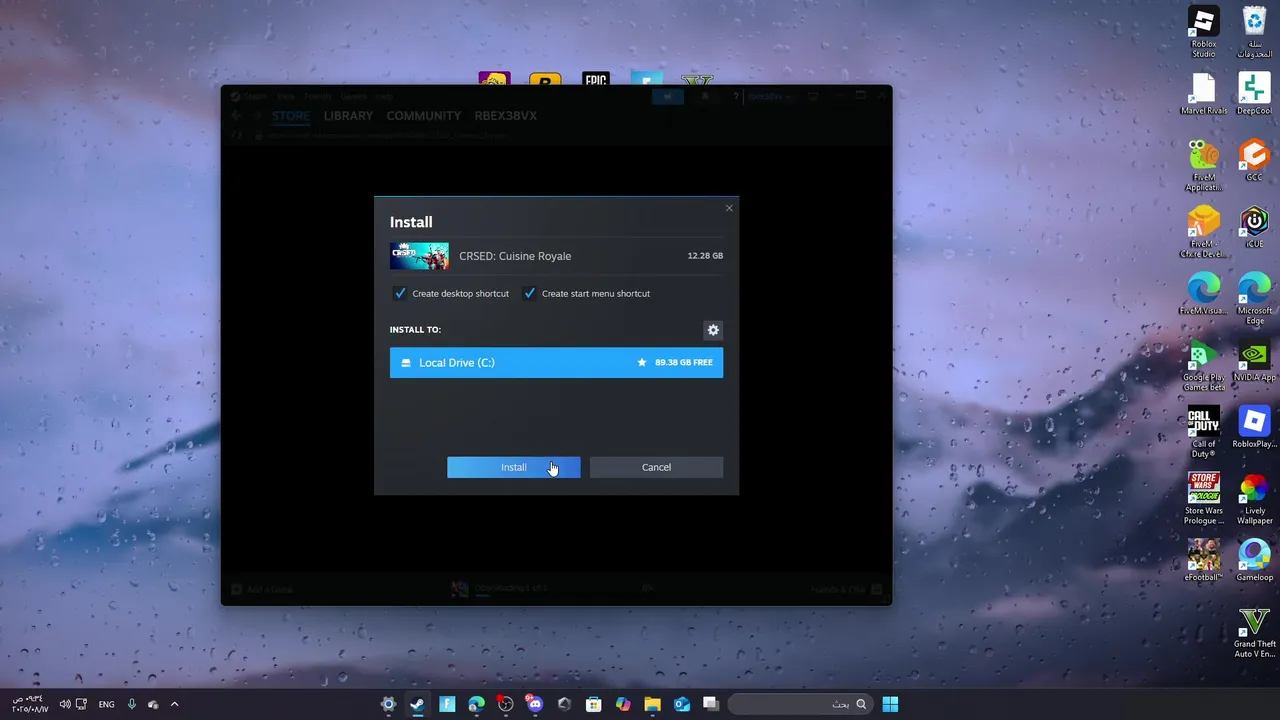Select Local Drive (C:) install location
This screenshot has width=1280, height=720.
tap(556, 362)
